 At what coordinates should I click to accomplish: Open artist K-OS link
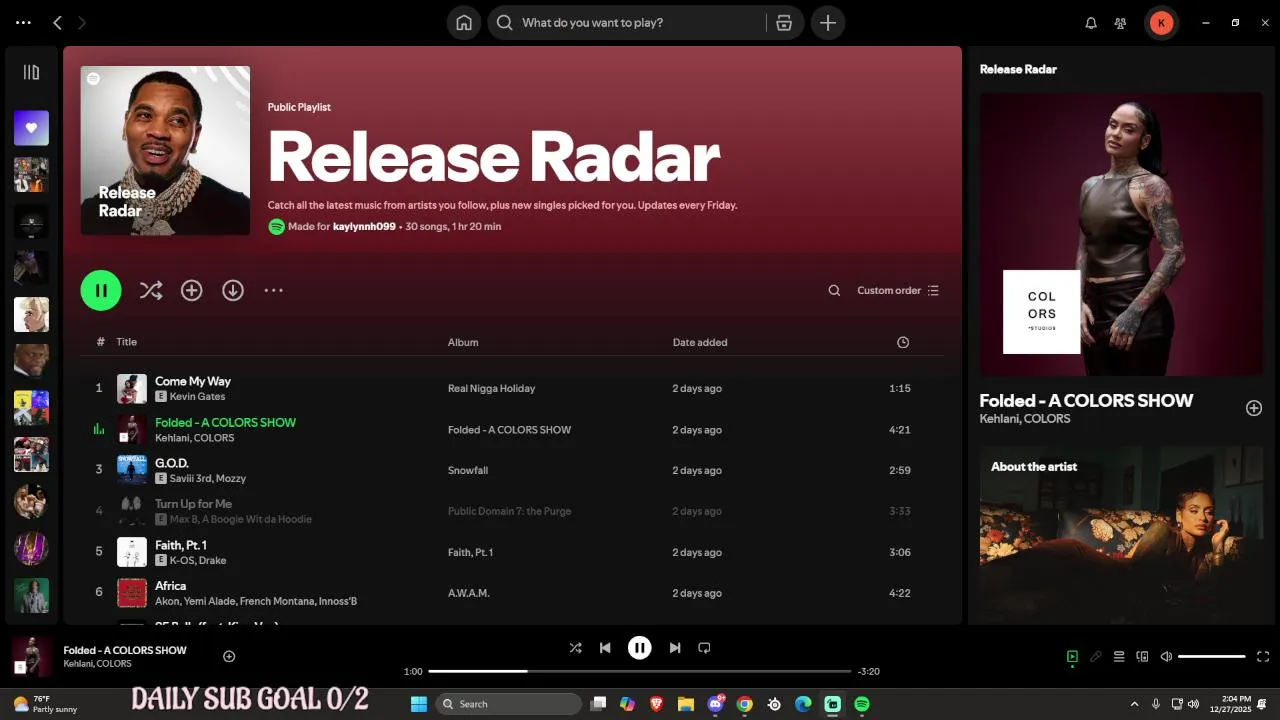tap(182, 560)
